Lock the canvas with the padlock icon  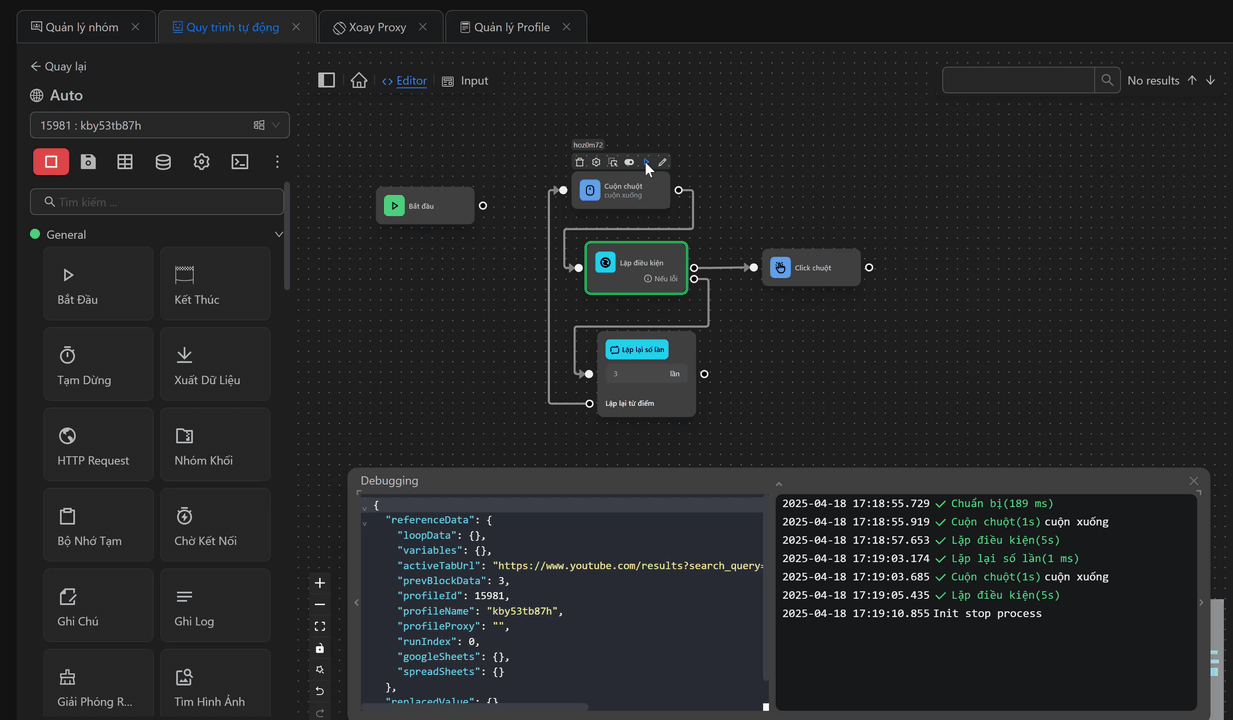(x=320, y=648)
